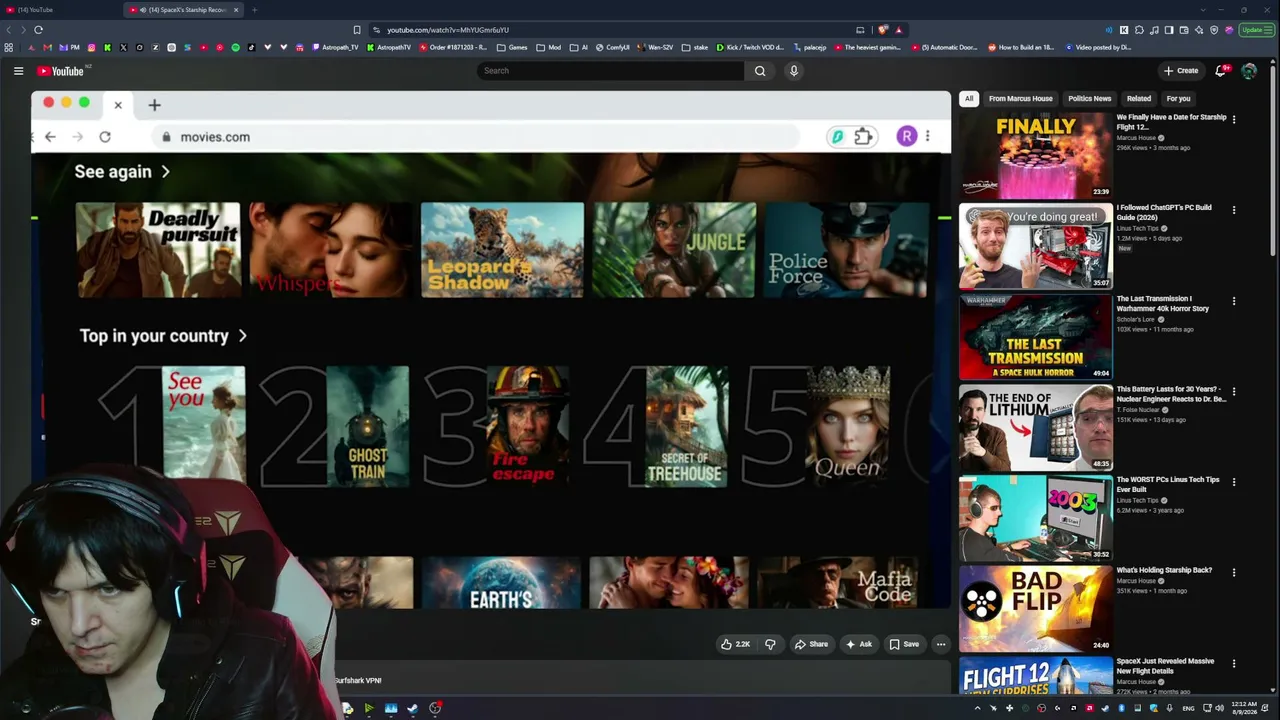
Task: Go to the YouTube home logo
Action: [61, 71]
